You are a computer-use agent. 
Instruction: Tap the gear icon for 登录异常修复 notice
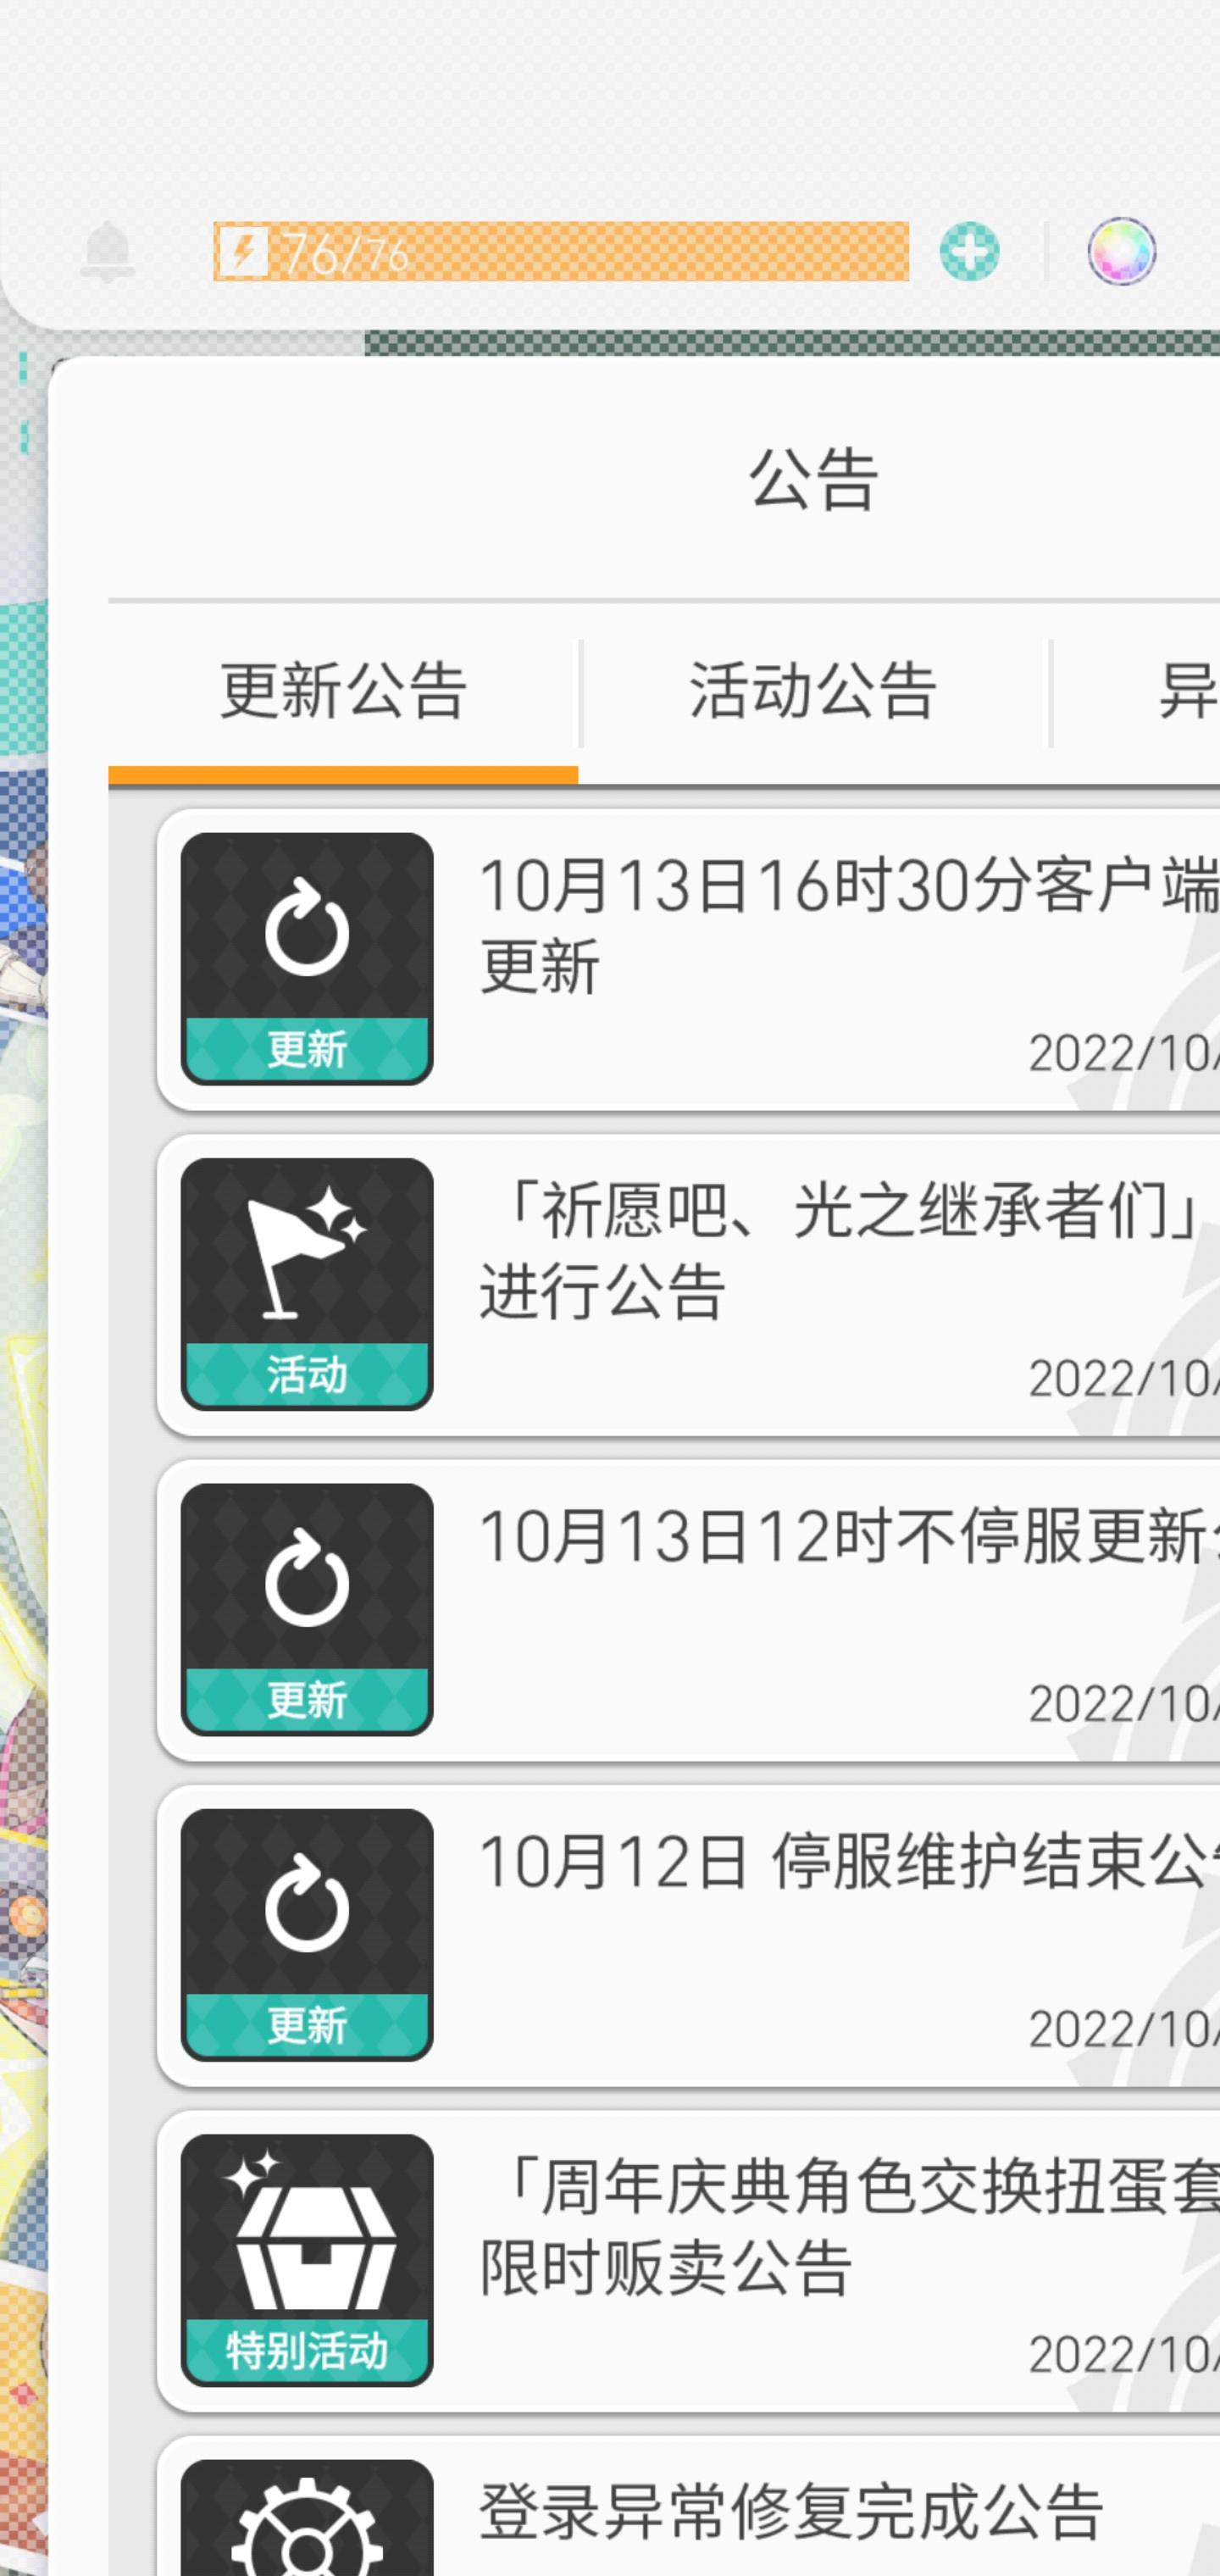tap(307, 2518)
